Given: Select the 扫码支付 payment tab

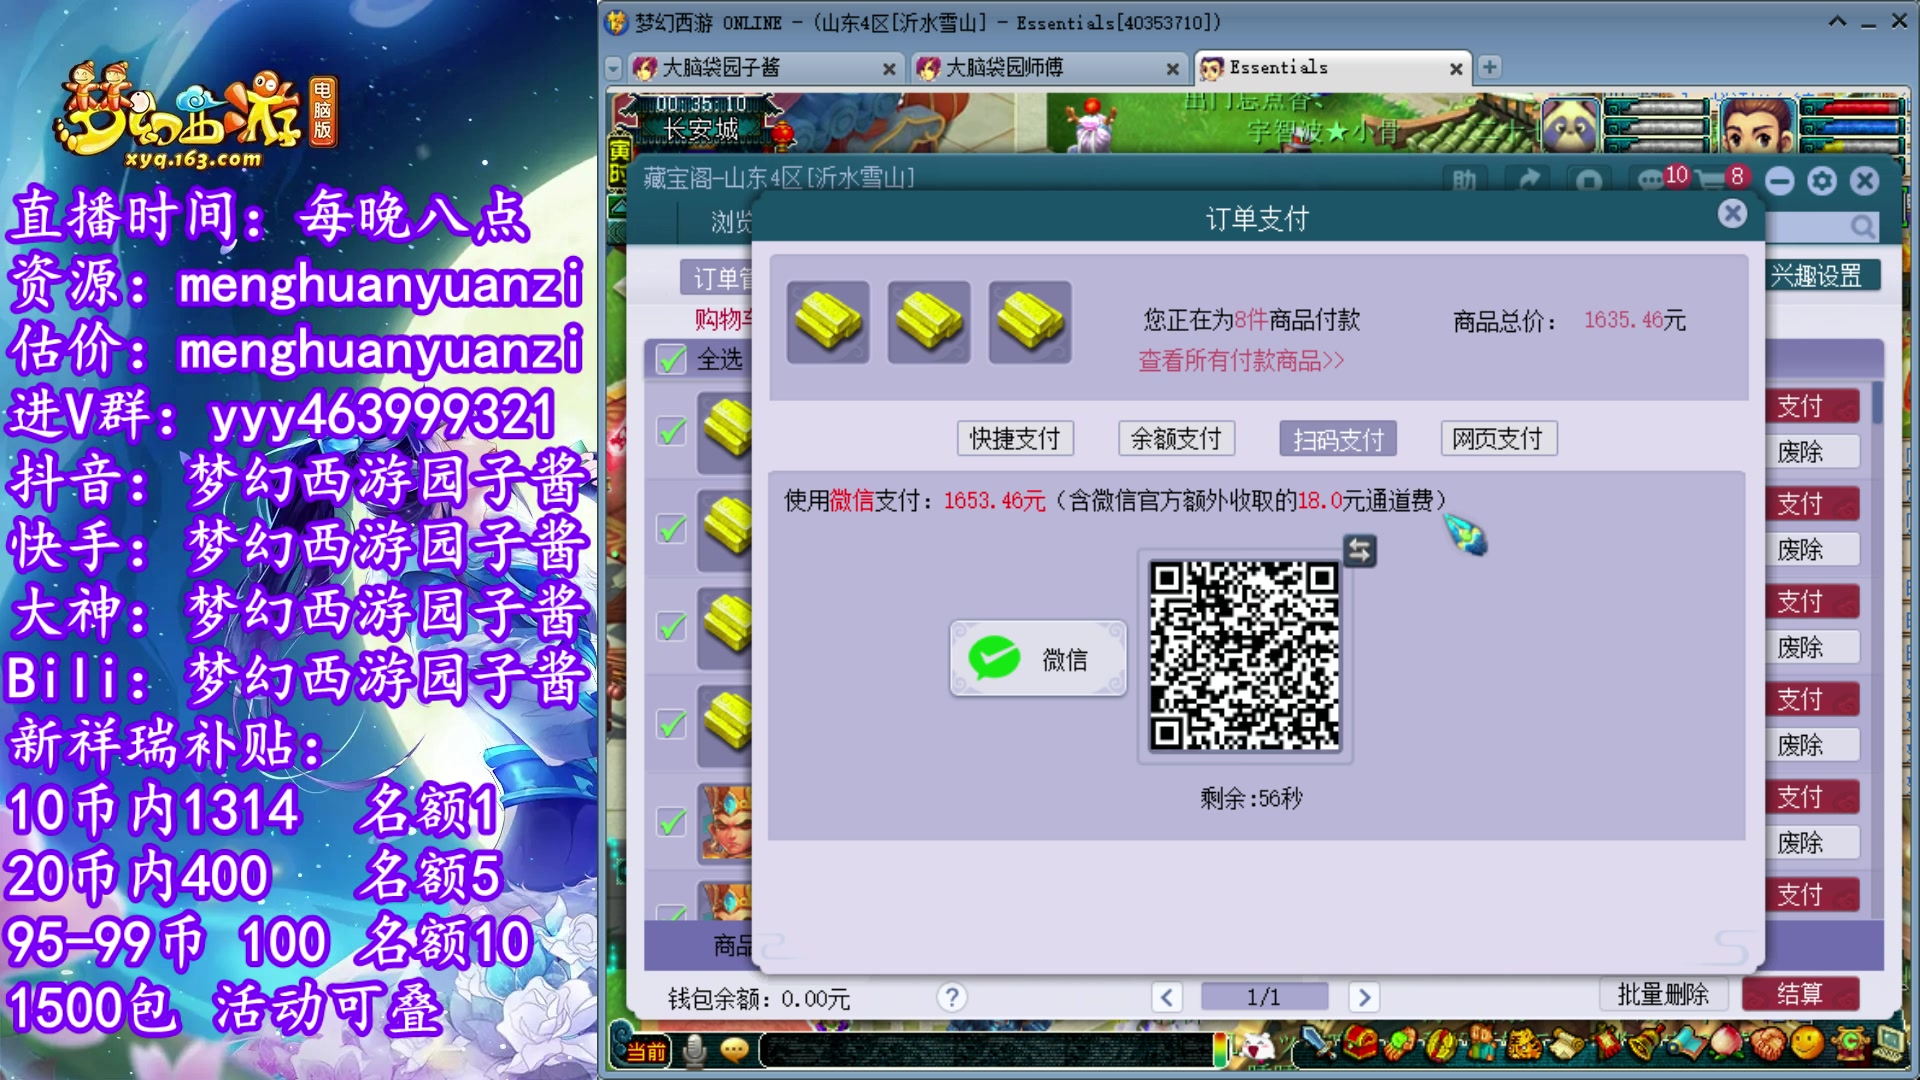Looking at the screenshot, I should click(1338, 438).
